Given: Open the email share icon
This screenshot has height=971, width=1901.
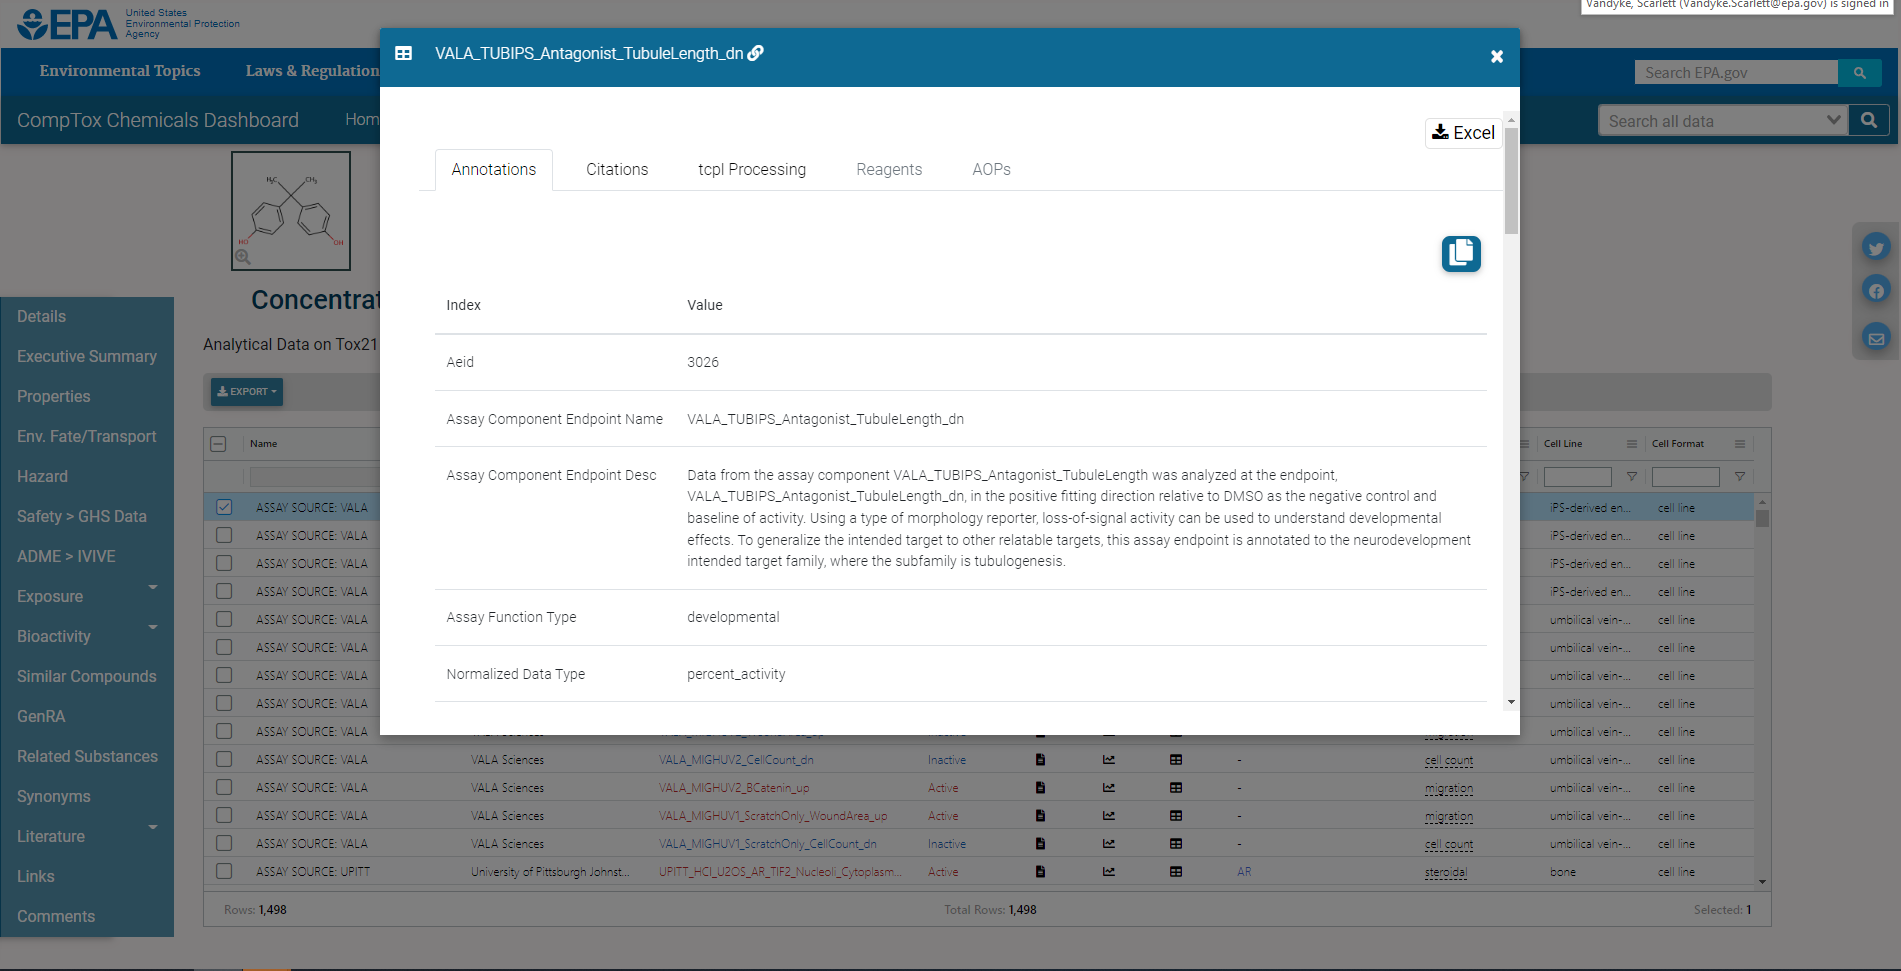Looking at the screenshot, I should tap(1876, 337).
